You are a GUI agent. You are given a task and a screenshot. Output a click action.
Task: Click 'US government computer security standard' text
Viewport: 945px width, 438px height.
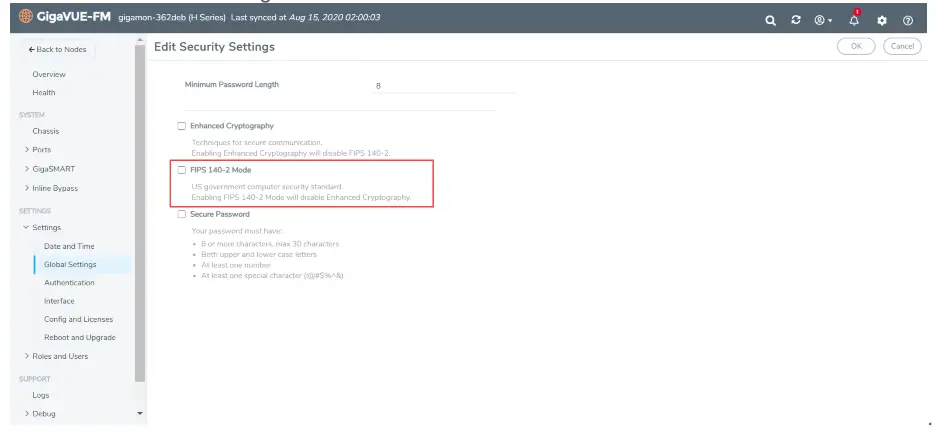coord(266,187)
